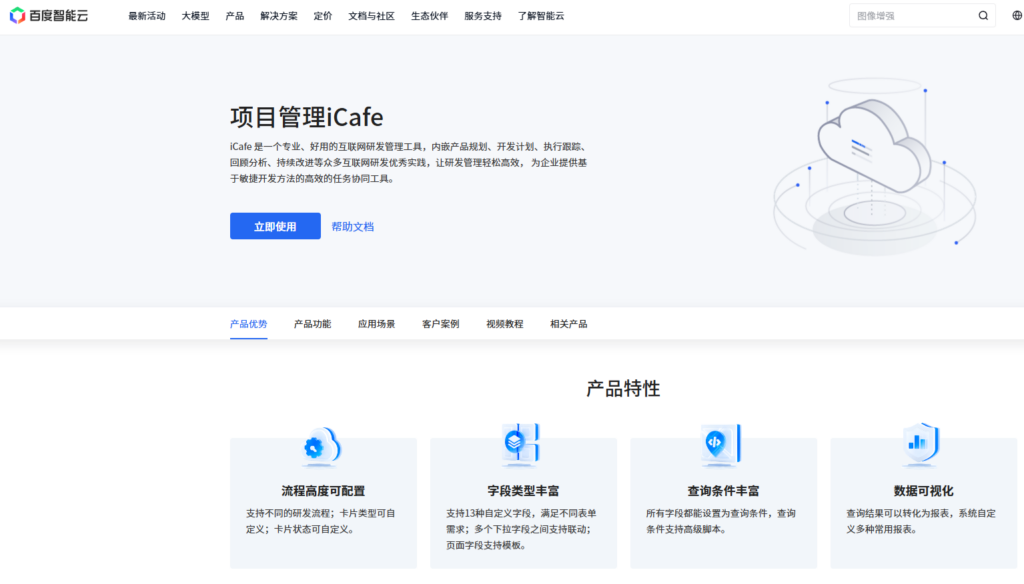Click the 查询条件丰富 location-pin icon
This screenshot has height=584, width=1024.
coord(723,447)
